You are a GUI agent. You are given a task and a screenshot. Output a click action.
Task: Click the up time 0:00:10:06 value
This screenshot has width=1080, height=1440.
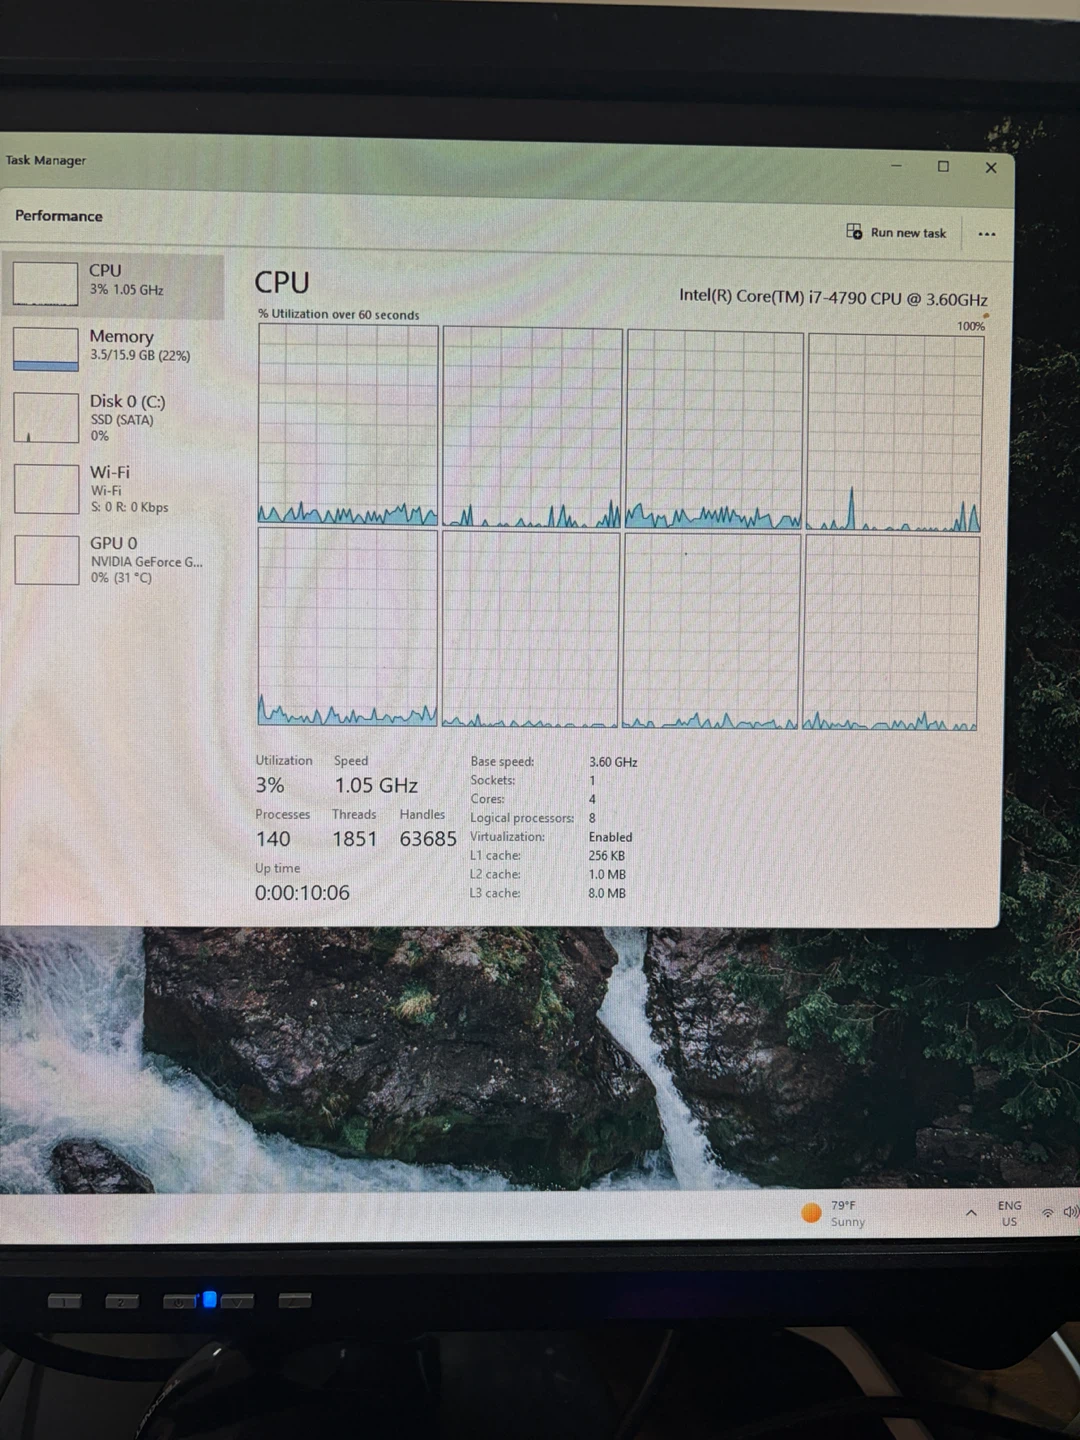(x=302, y=893)
